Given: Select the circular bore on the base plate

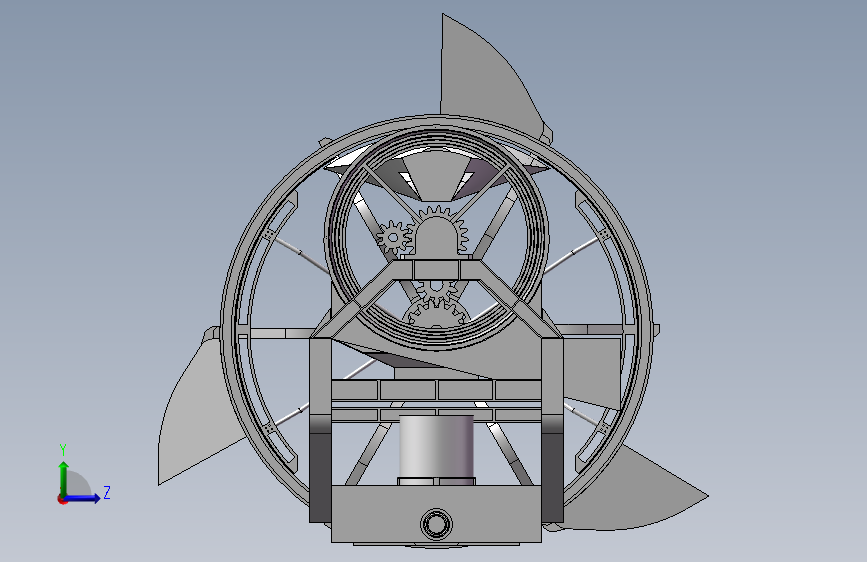Looking at the screenshot, I should coord(436,523).
